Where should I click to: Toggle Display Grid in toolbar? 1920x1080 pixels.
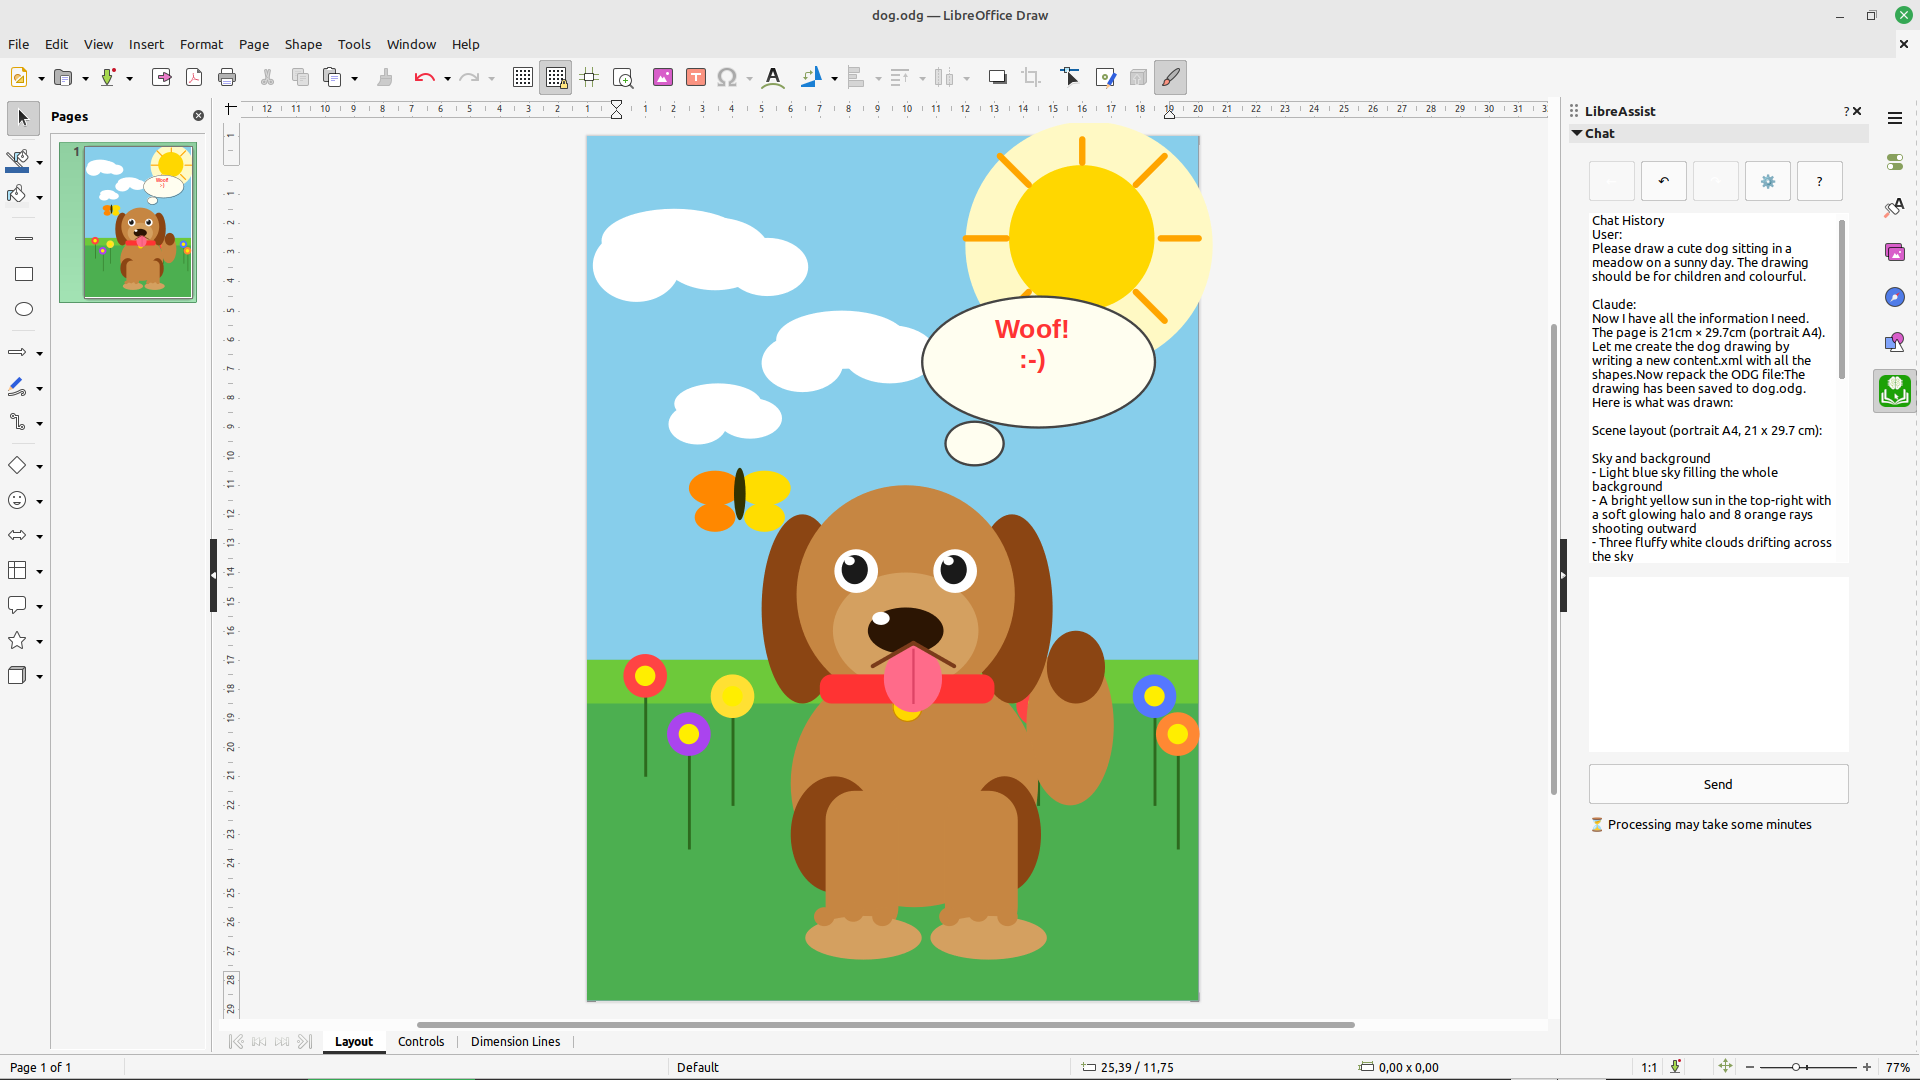pos(522,77)
